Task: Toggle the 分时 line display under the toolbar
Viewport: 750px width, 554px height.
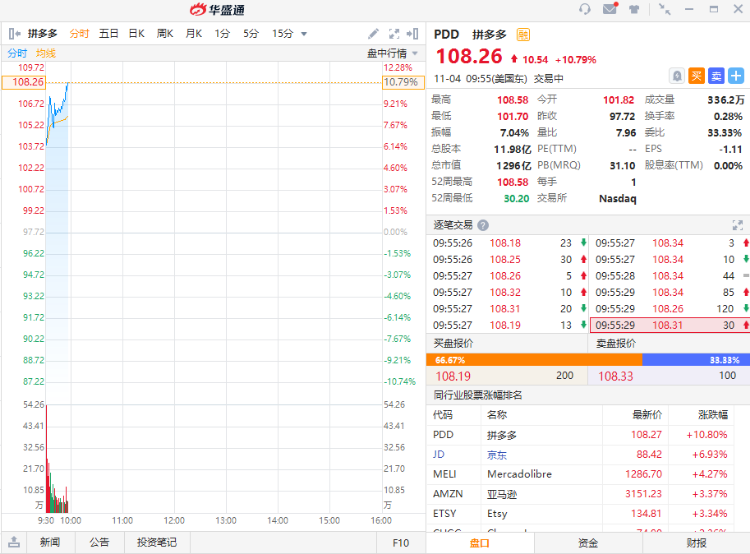Action: coord(18,52)
